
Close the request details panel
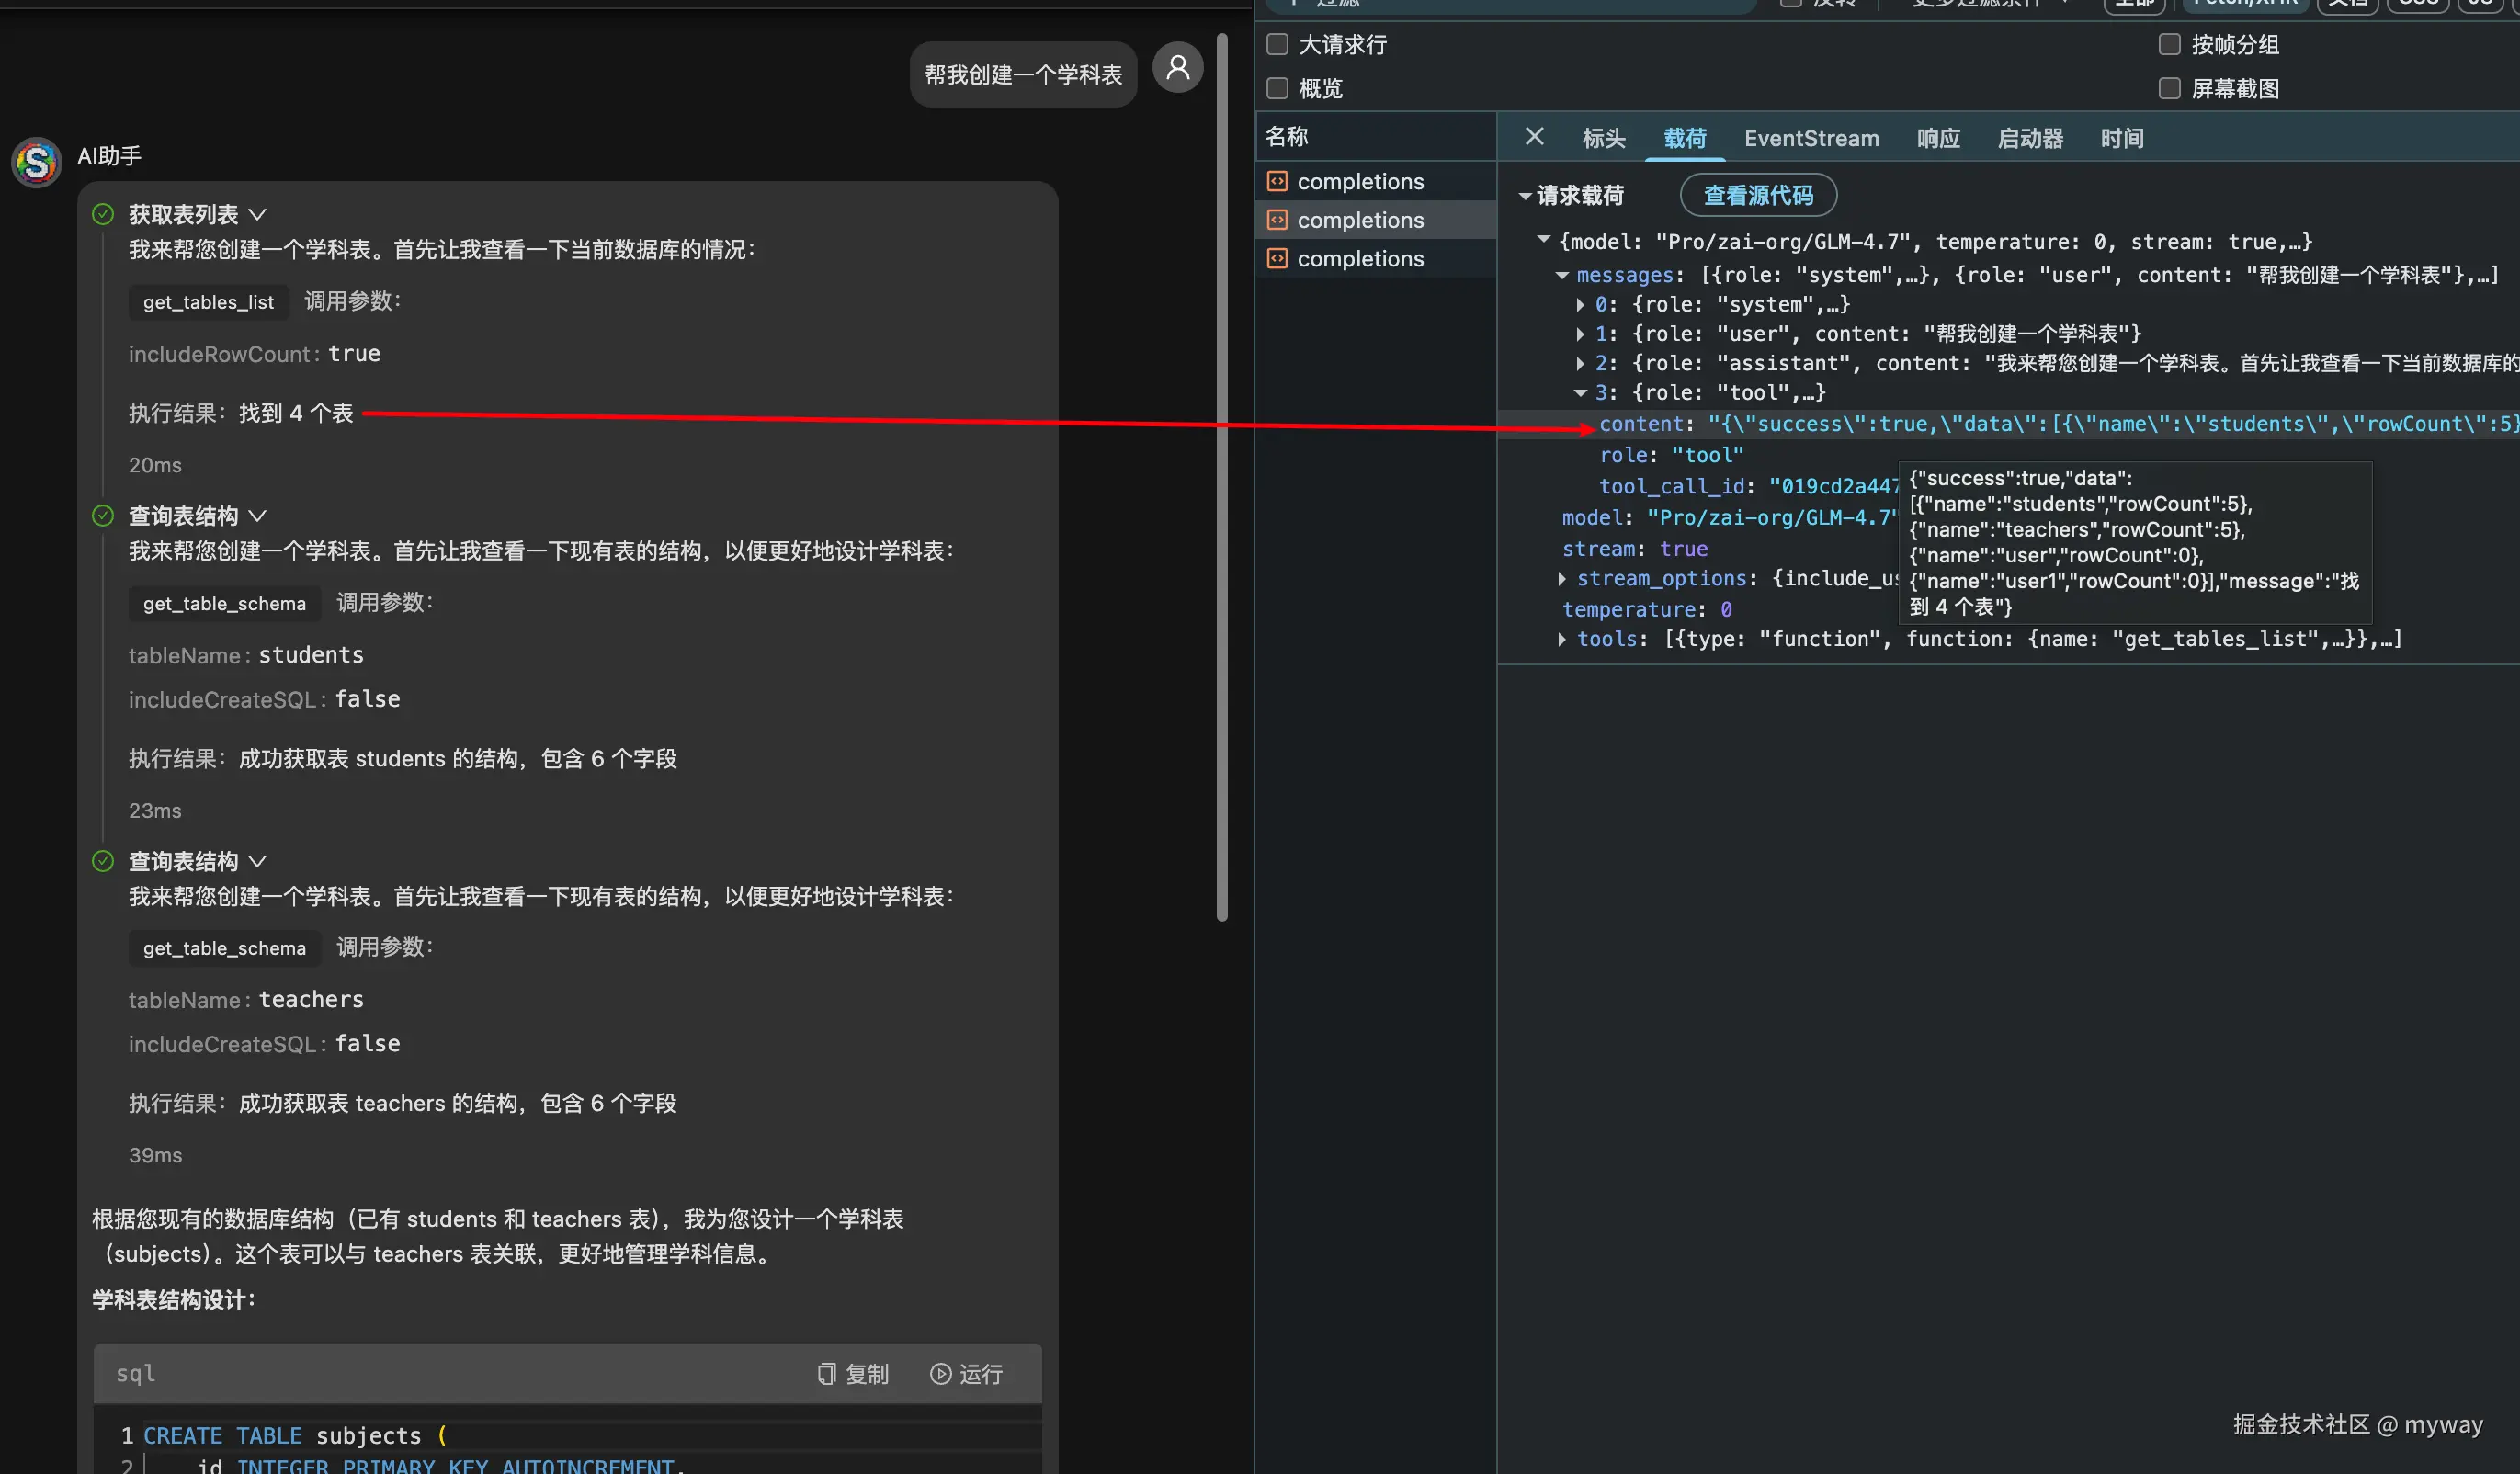(1534, 137)
